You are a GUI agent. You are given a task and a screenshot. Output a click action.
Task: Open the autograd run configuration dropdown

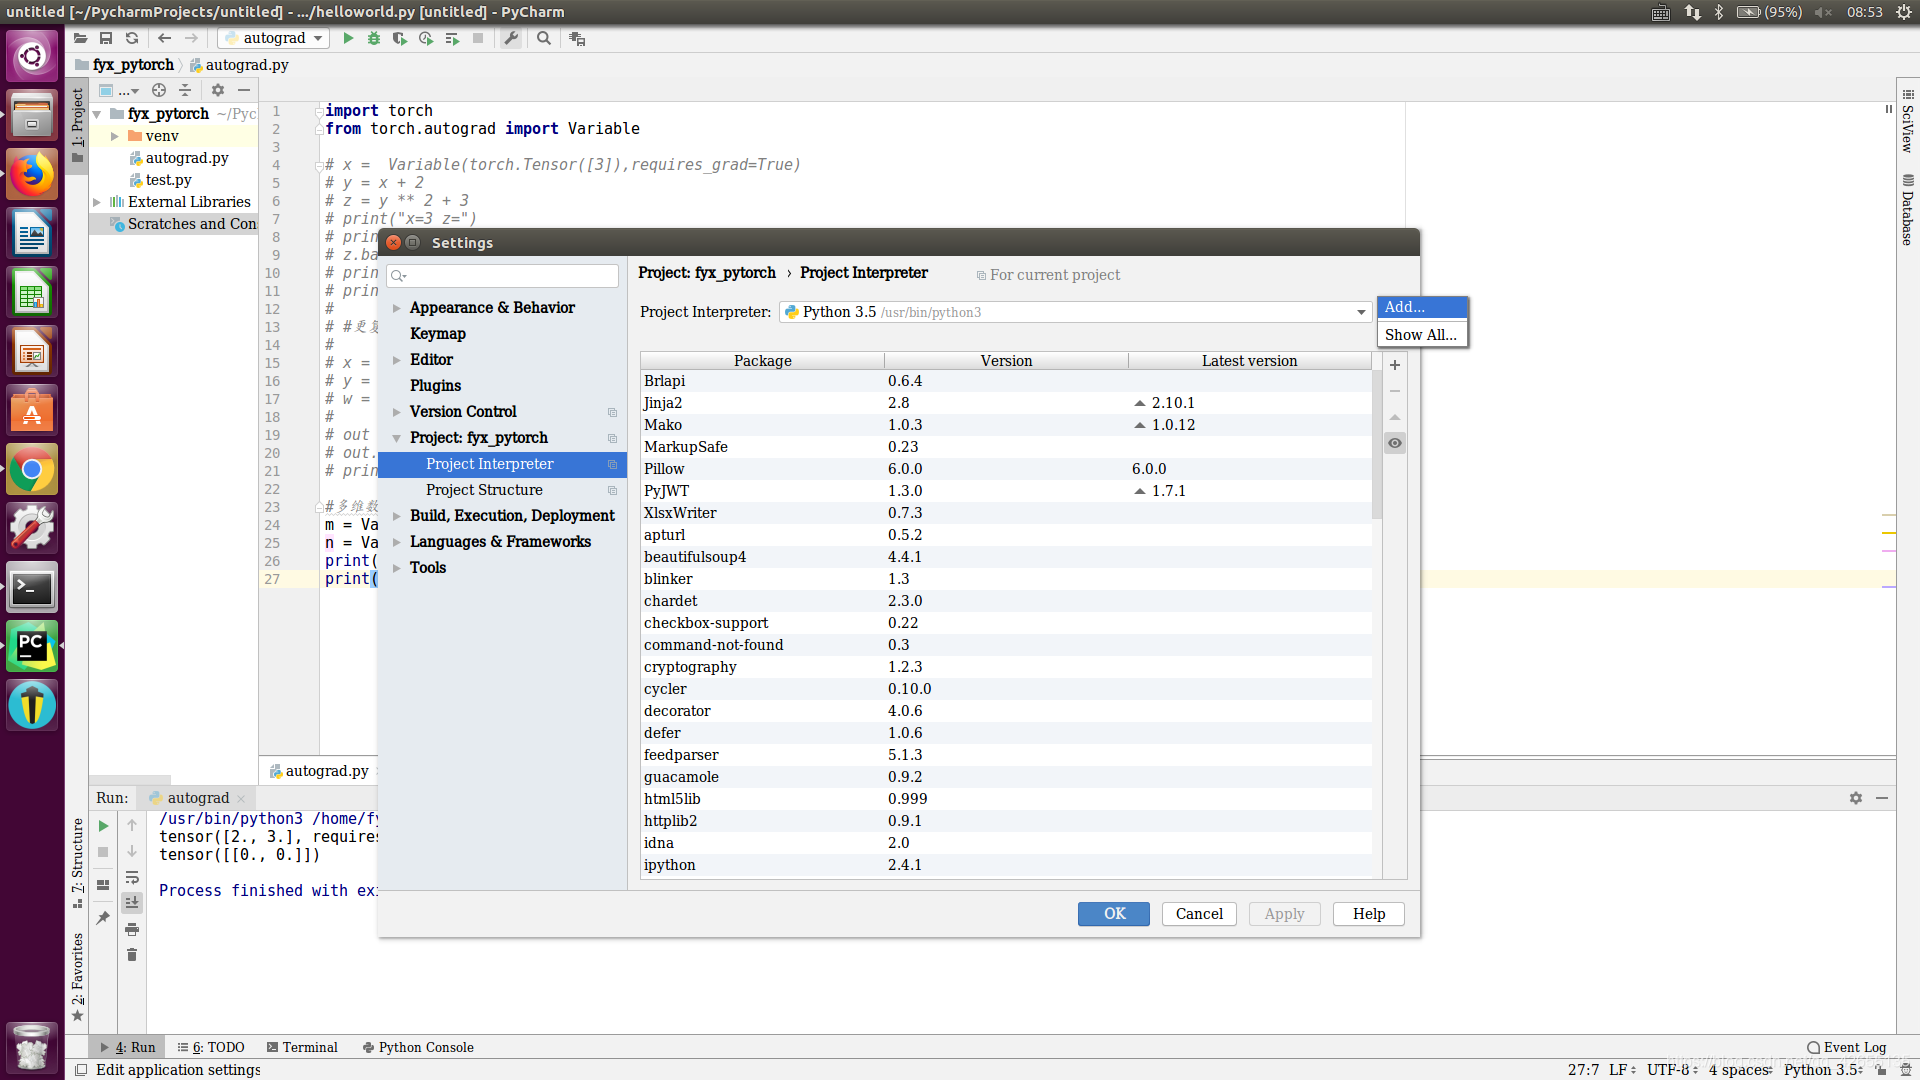pos(274,38)
